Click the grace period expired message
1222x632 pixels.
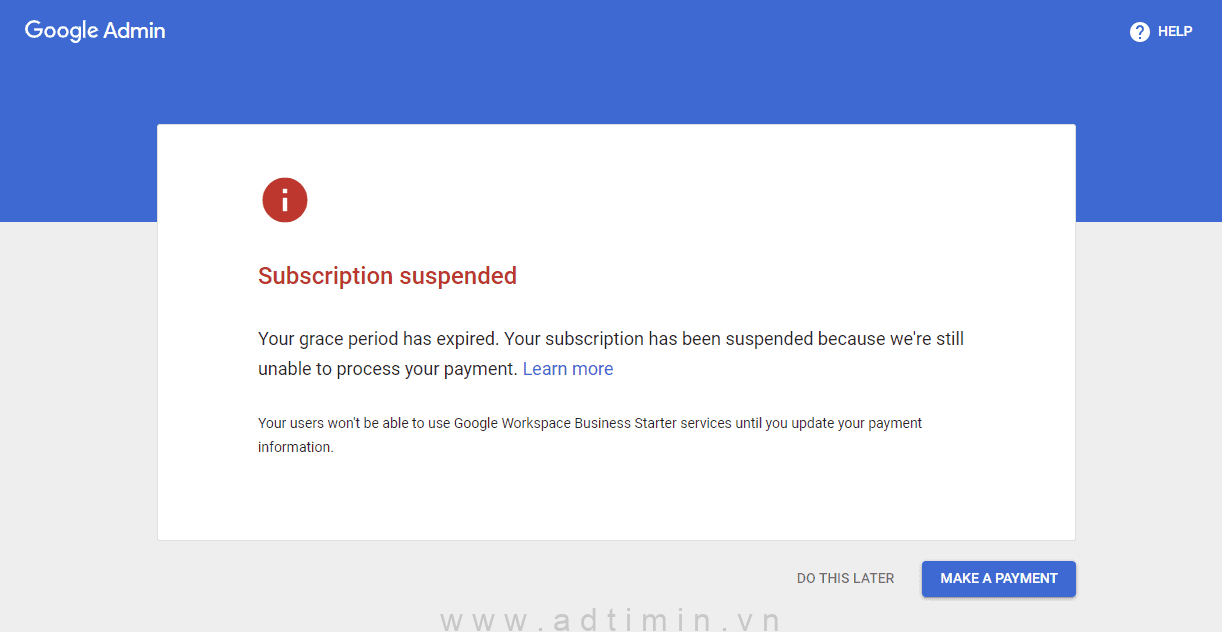[x=610, y=339]
